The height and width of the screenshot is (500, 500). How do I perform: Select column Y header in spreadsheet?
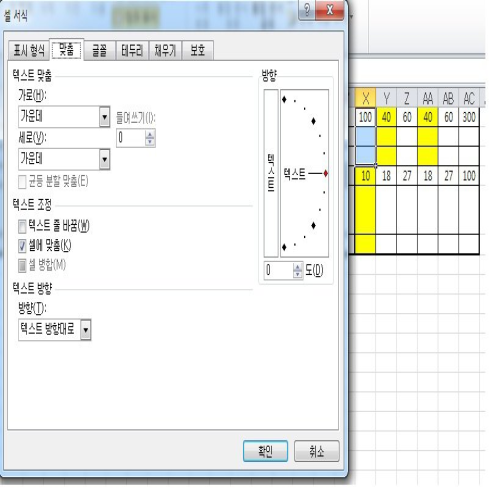click(x=386, y=98)
